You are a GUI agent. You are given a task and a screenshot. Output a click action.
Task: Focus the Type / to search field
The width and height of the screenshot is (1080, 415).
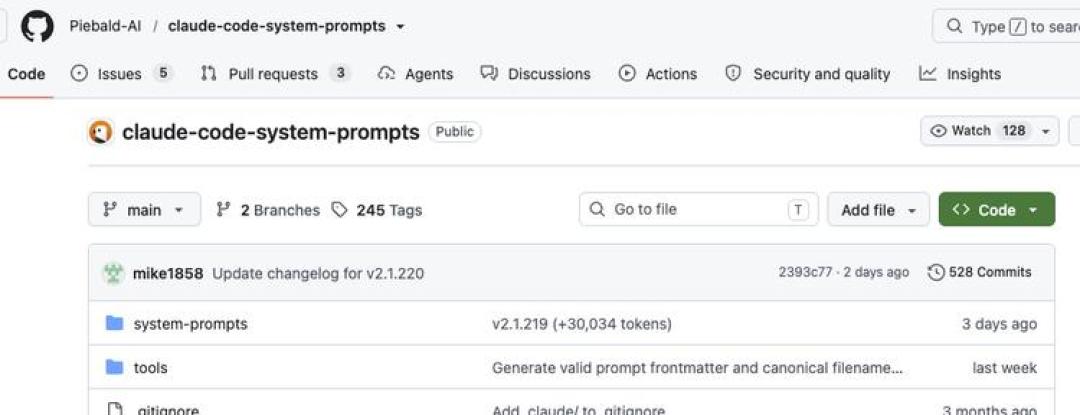1006,27
